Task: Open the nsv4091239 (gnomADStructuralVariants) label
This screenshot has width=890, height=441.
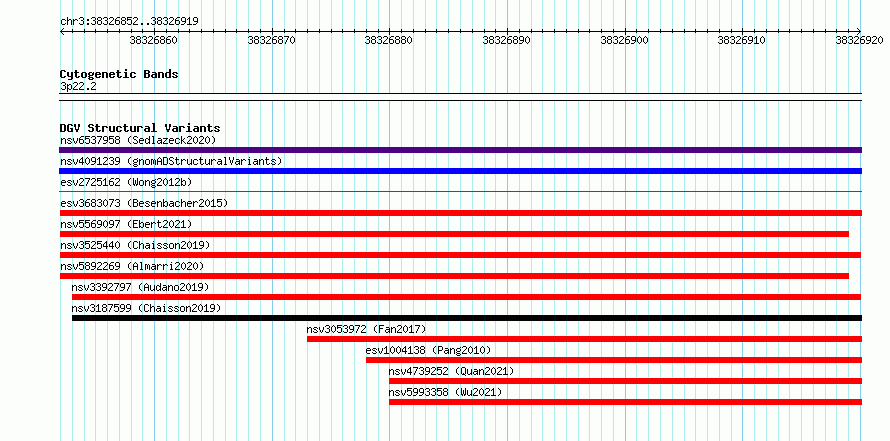Action: (171, 161)
